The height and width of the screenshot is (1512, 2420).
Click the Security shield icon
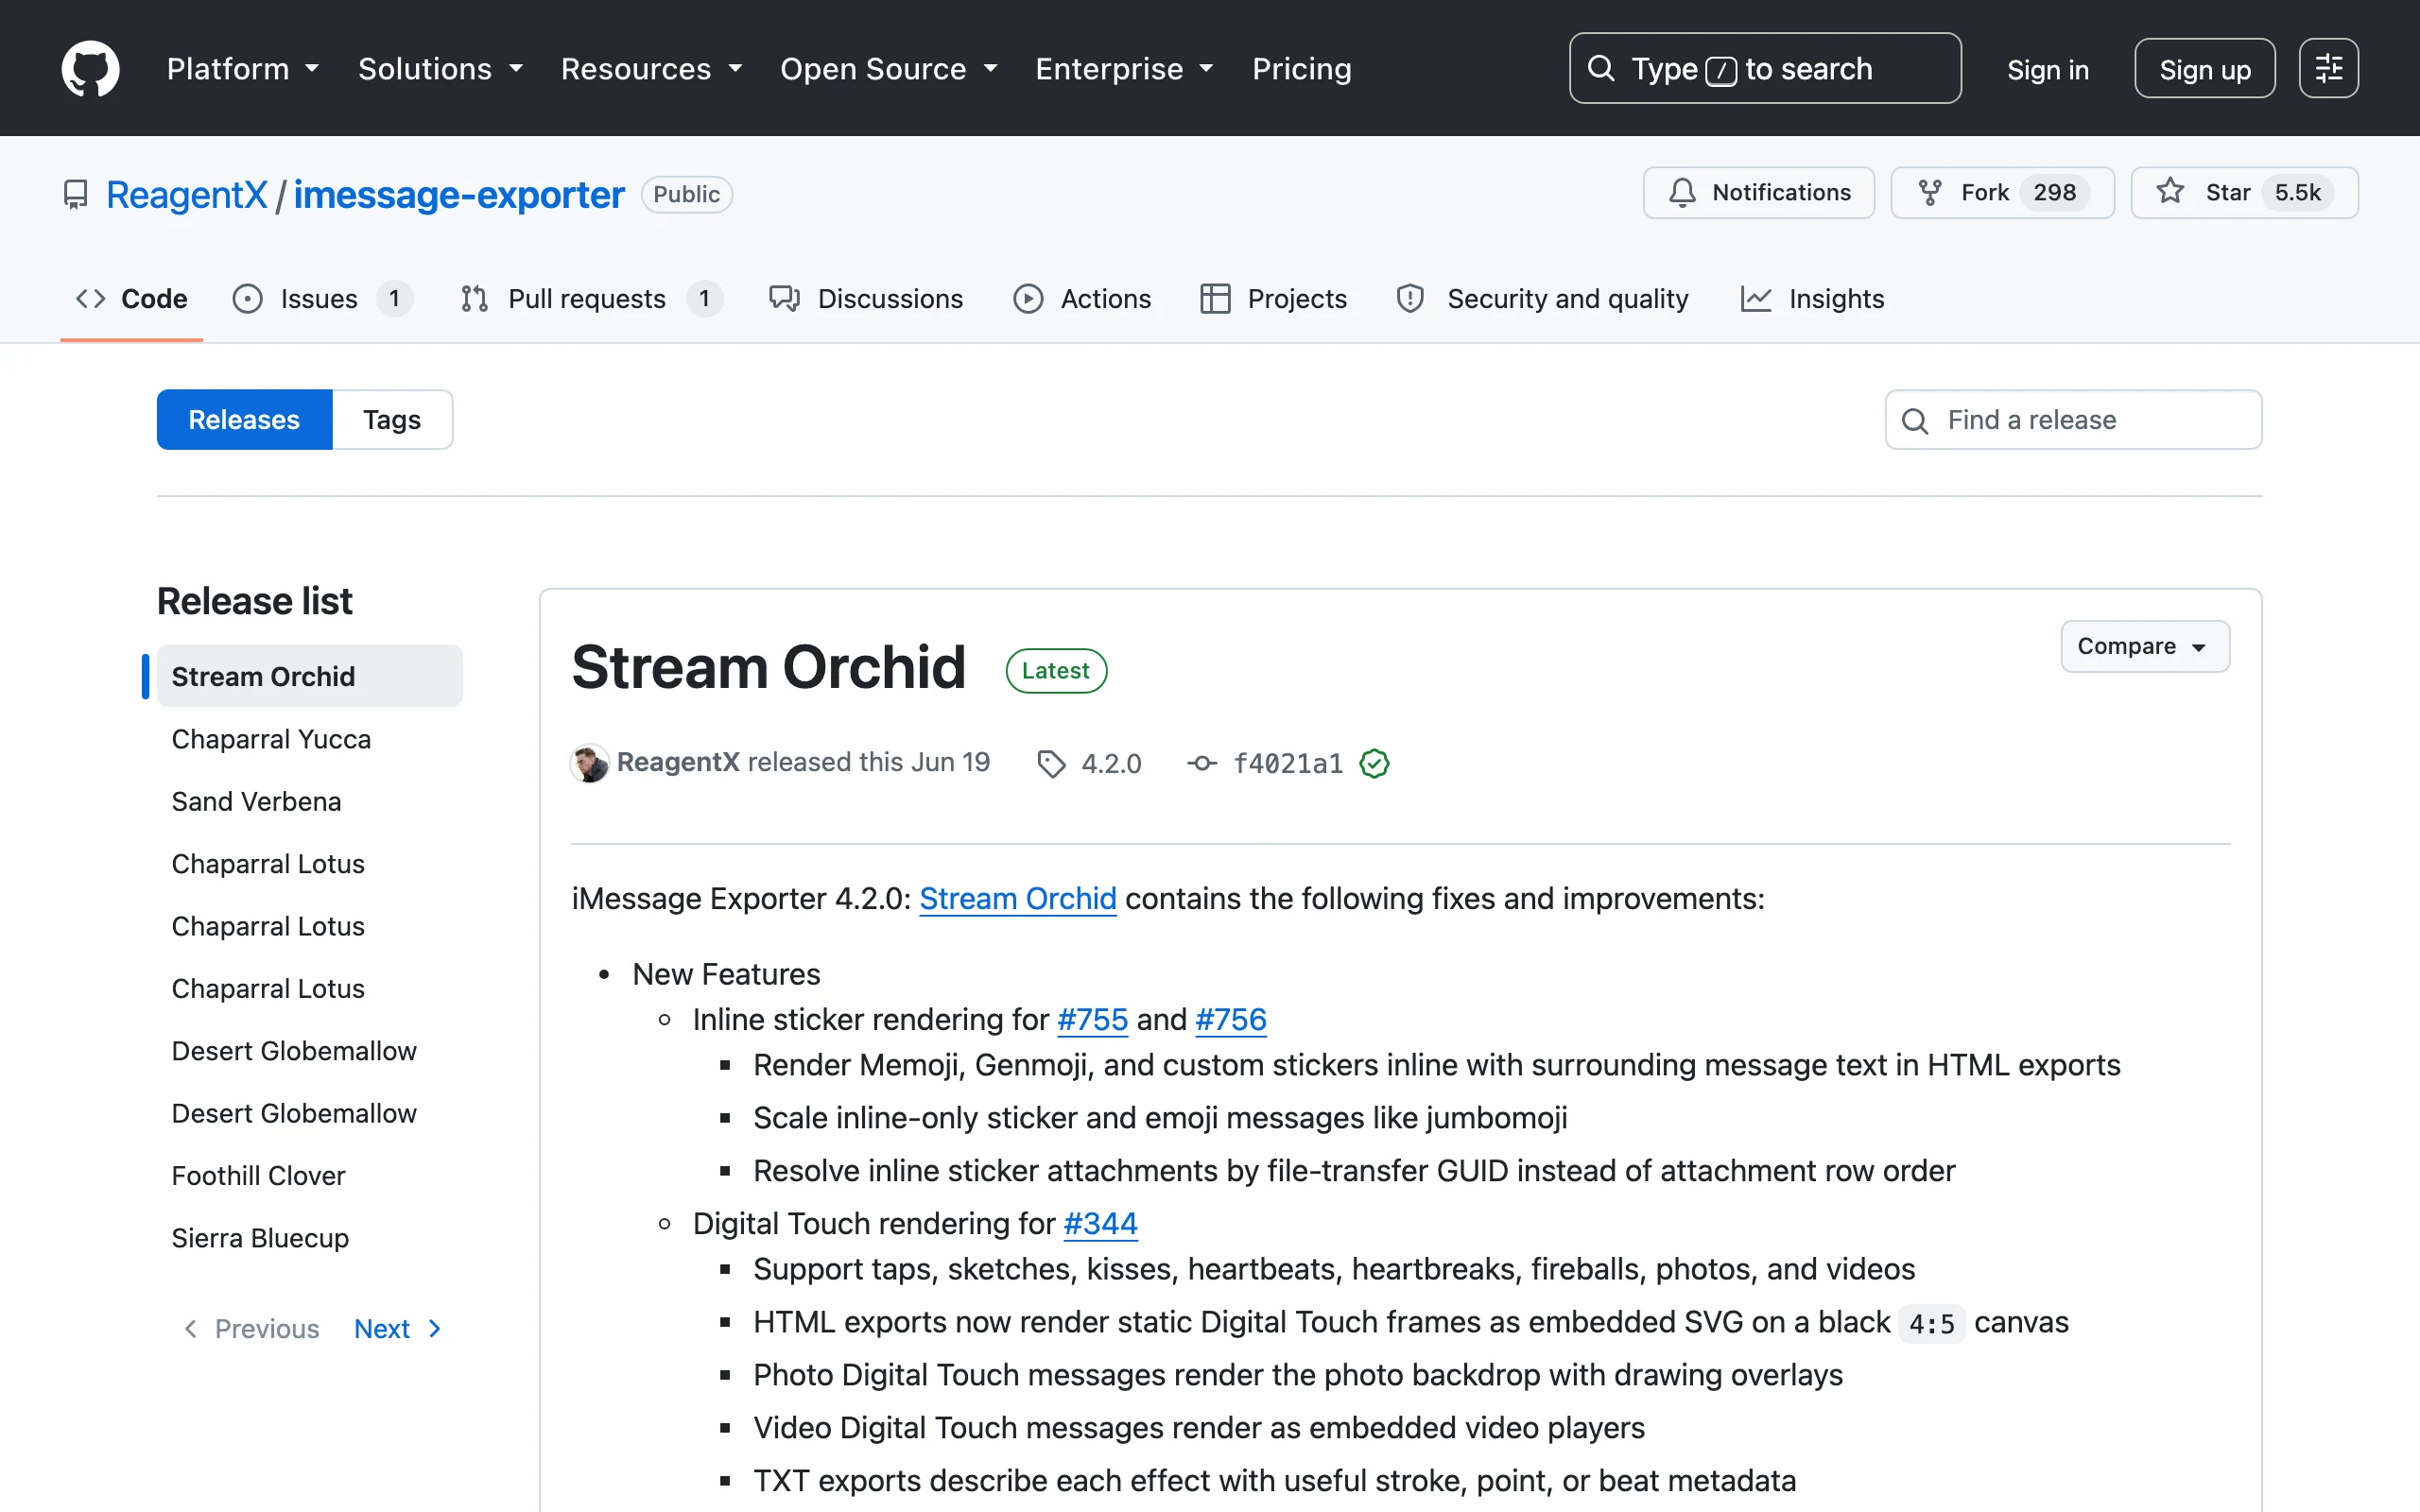point(1410,298)
